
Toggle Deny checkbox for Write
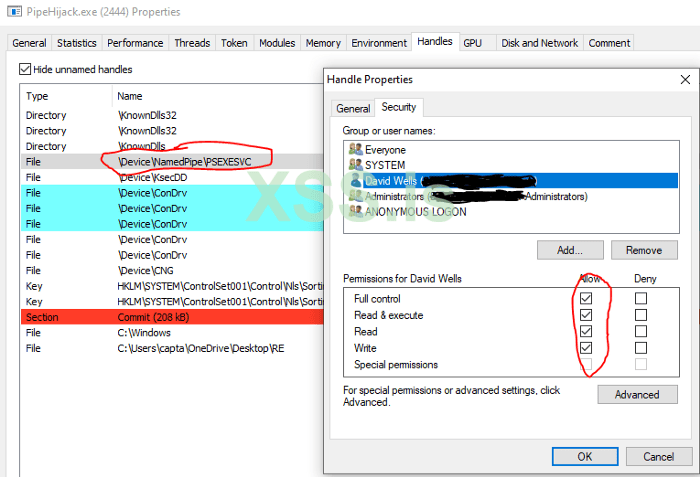[641, 348]
